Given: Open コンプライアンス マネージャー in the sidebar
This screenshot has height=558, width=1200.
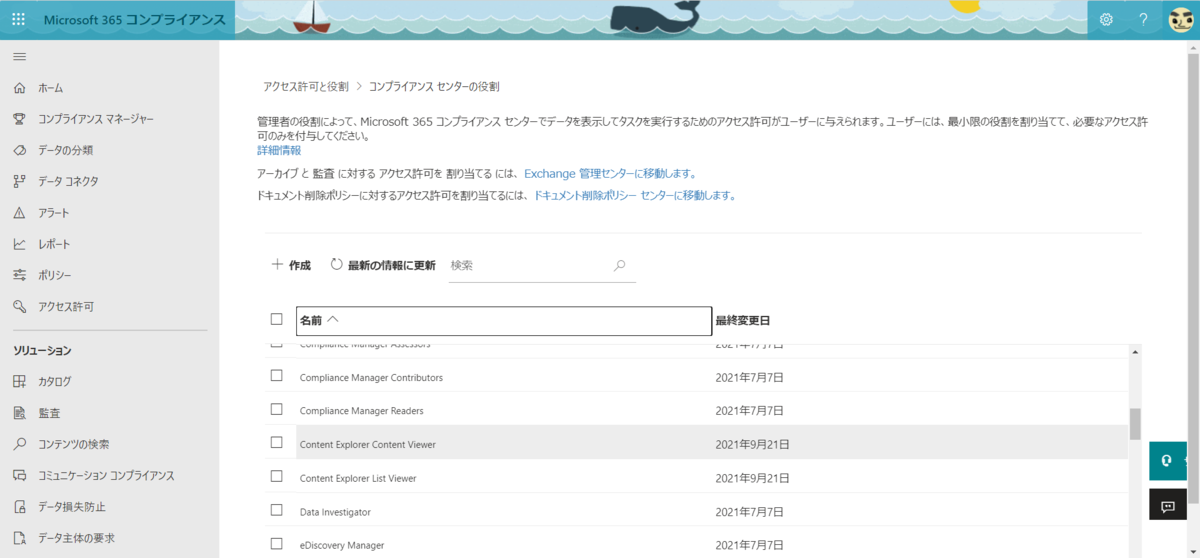Looking at the screenshot, I should [x=96, y=119].
